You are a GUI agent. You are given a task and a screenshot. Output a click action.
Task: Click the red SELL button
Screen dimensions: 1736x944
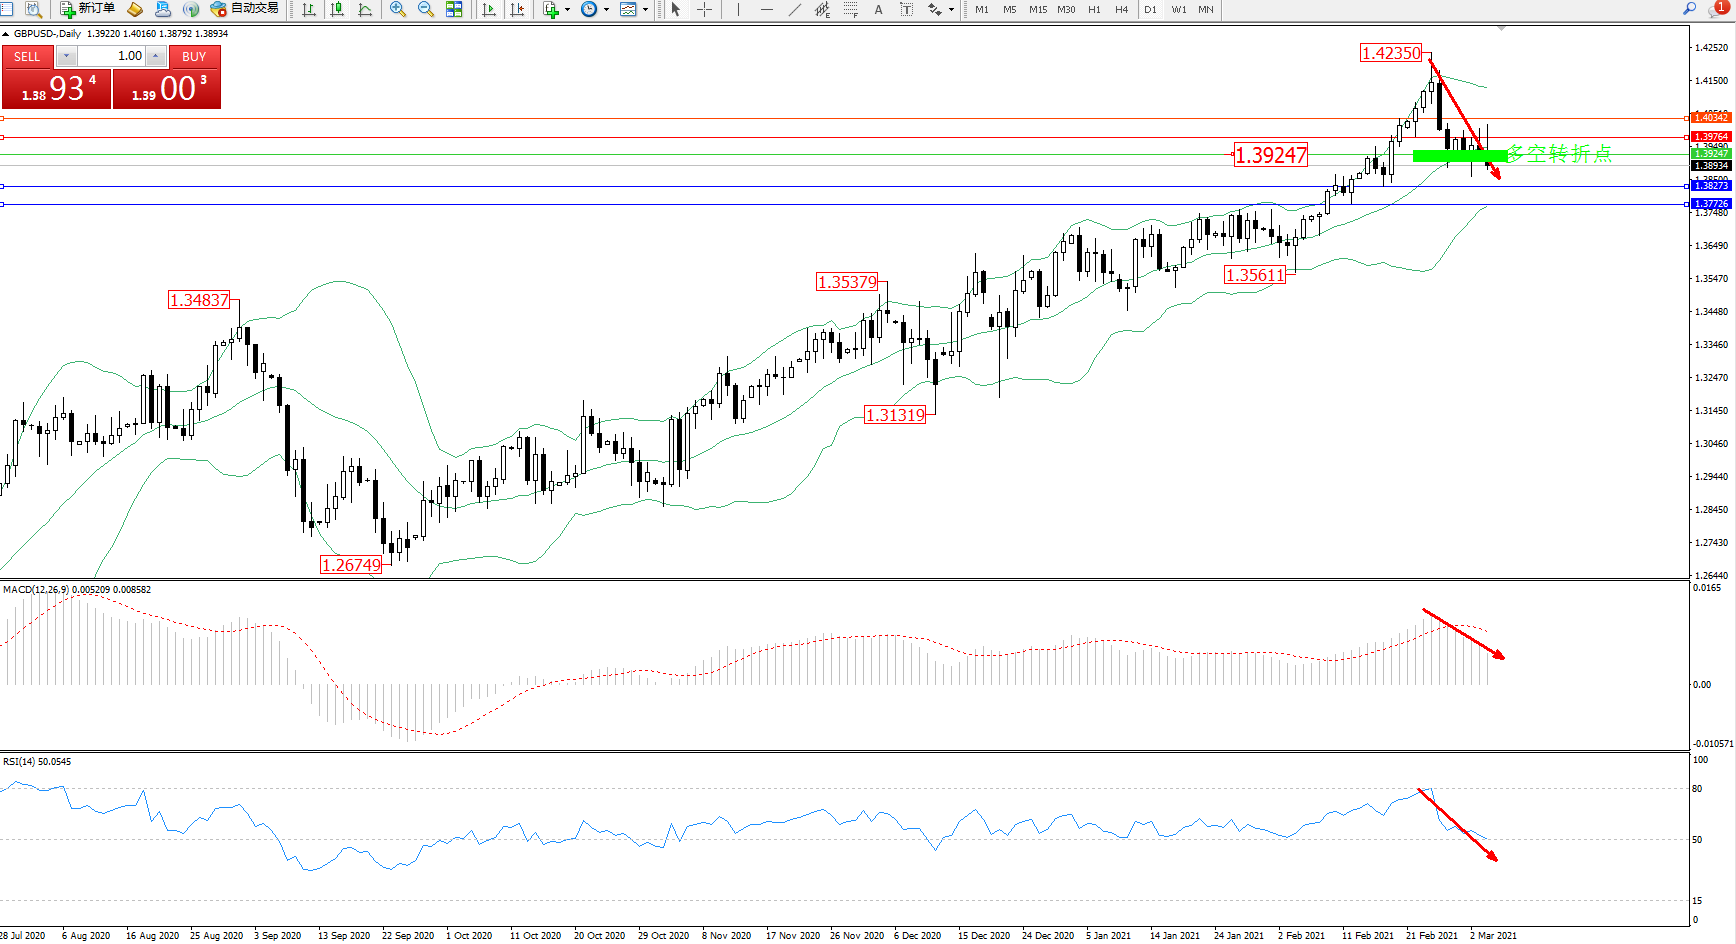click(27, 57)
